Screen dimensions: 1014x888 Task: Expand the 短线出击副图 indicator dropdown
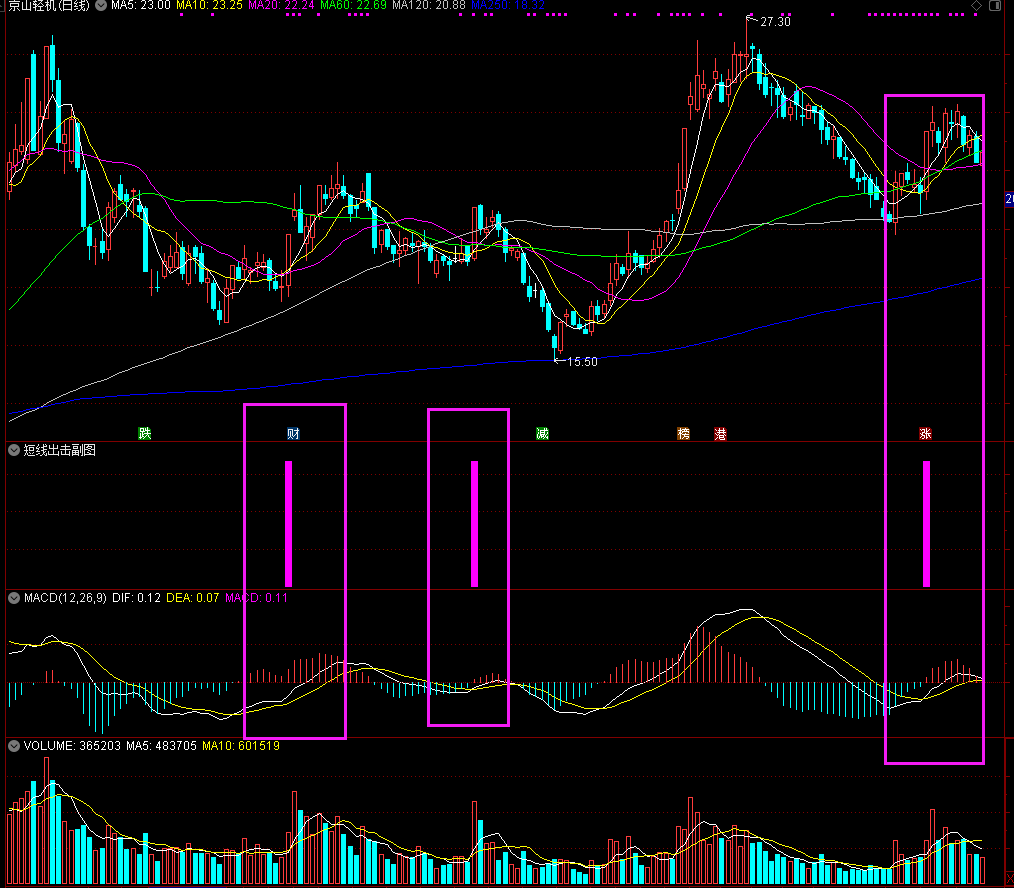pos(14,450)
